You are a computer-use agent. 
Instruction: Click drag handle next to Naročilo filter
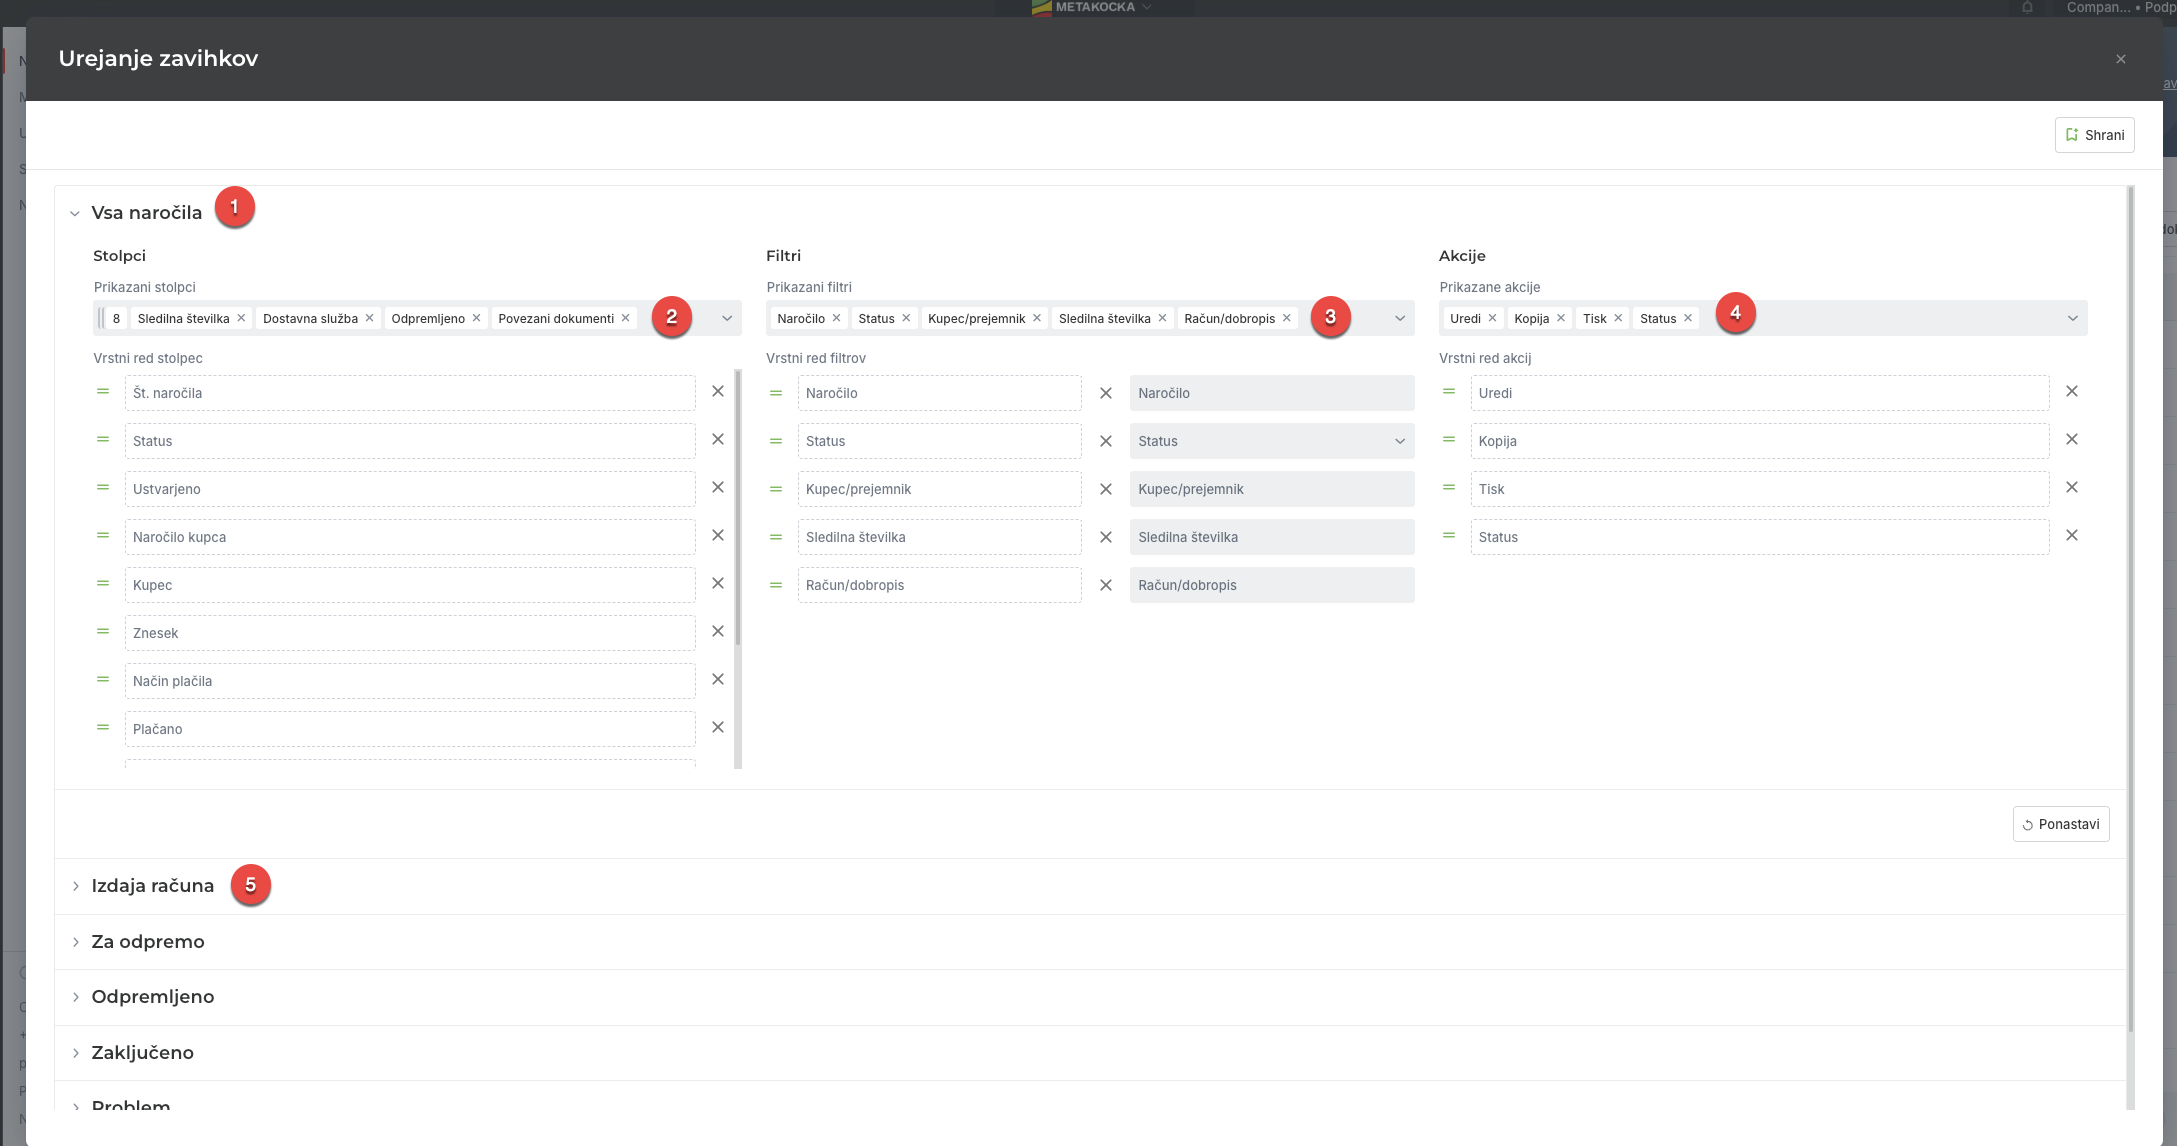pos(775,393)
